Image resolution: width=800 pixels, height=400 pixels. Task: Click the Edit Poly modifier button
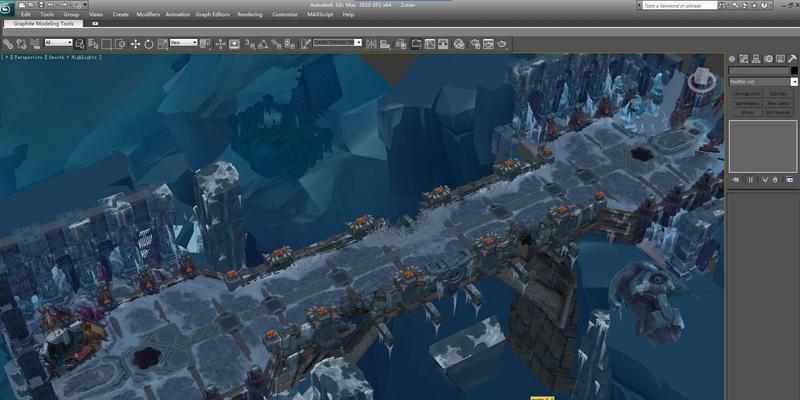point(779,94)
